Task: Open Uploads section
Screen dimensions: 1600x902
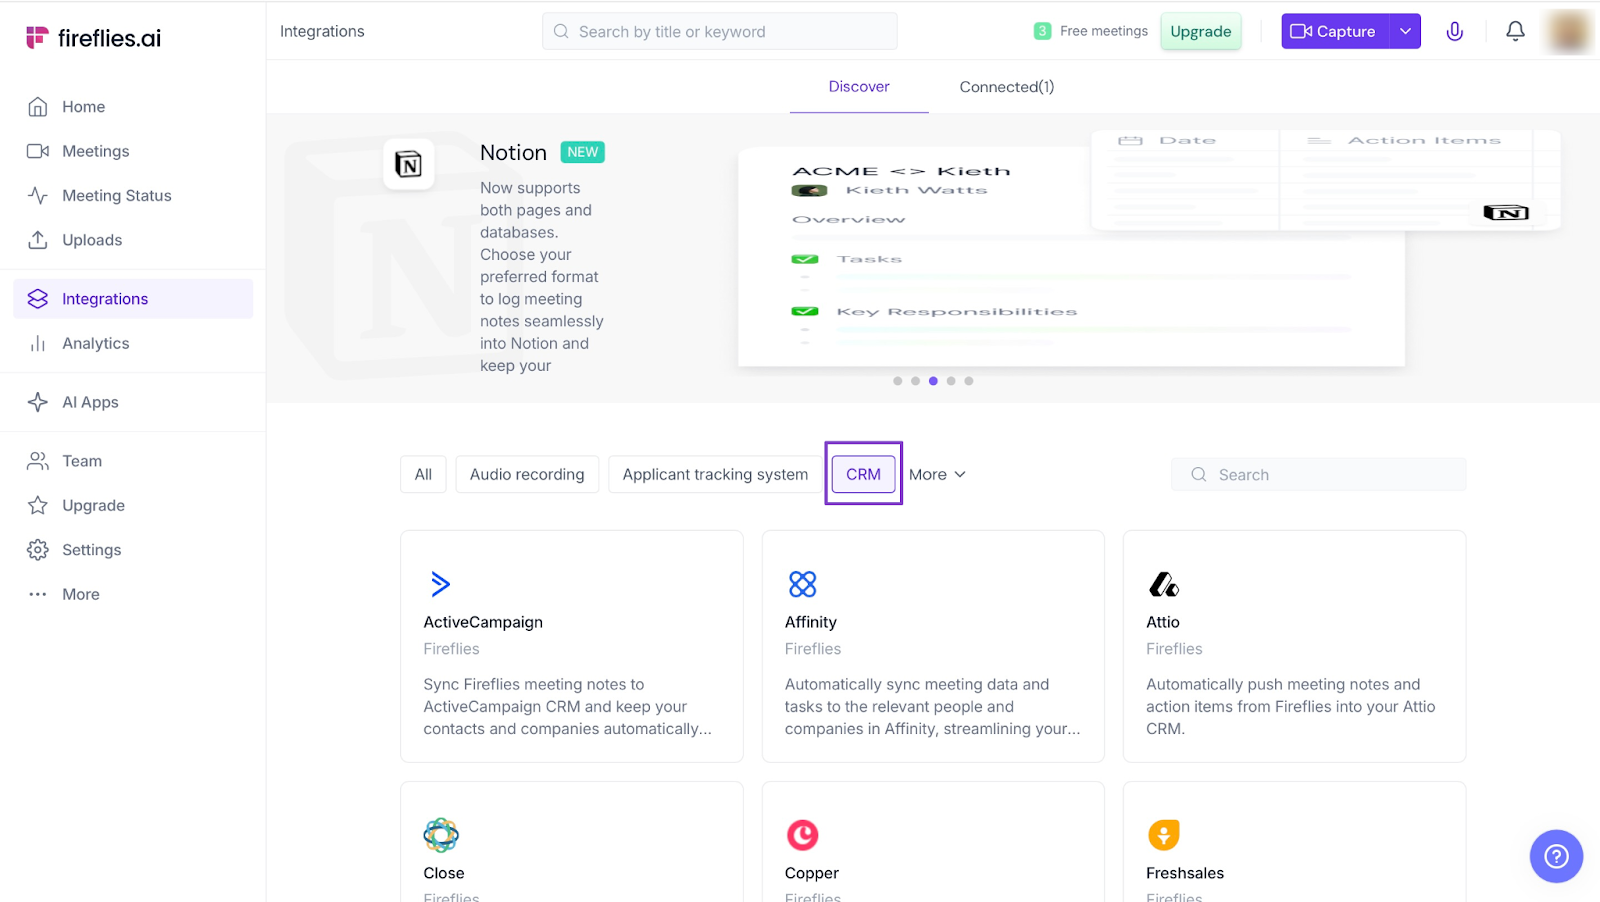Action: (133, 240)
